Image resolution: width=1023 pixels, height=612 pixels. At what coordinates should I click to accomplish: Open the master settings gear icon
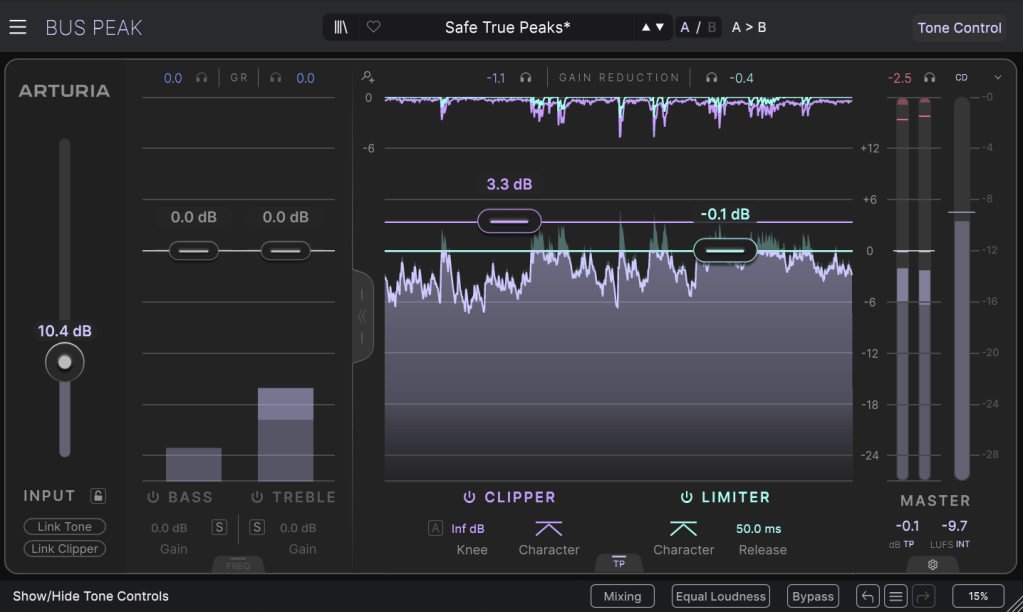coord(932,564)
